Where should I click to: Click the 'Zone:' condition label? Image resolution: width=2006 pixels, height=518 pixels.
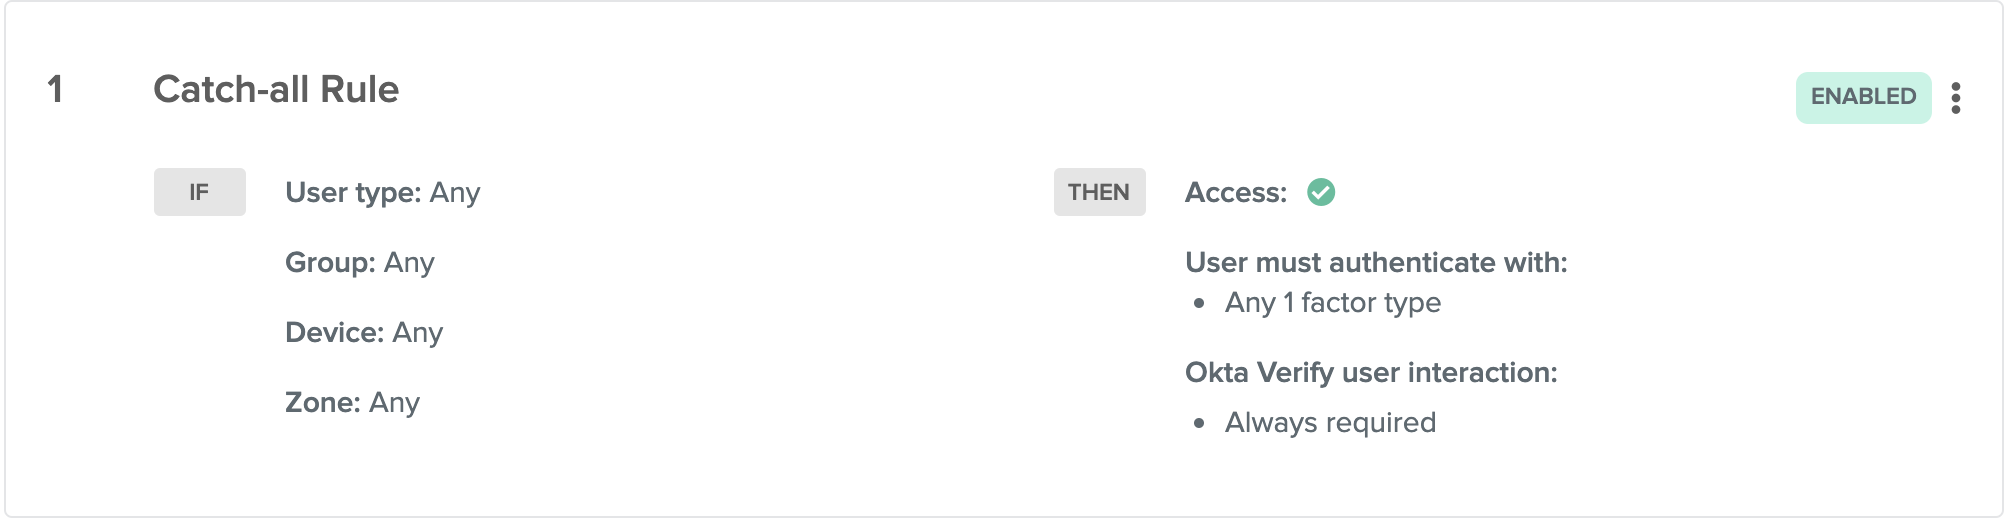click(x=322, y=402)
